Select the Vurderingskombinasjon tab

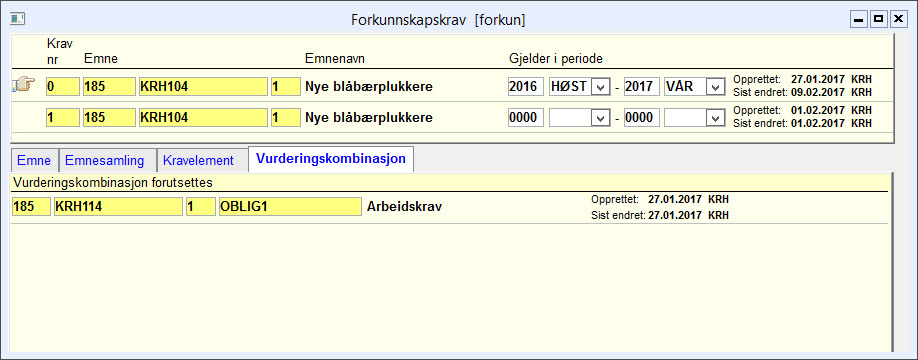(x=331, y=159)
